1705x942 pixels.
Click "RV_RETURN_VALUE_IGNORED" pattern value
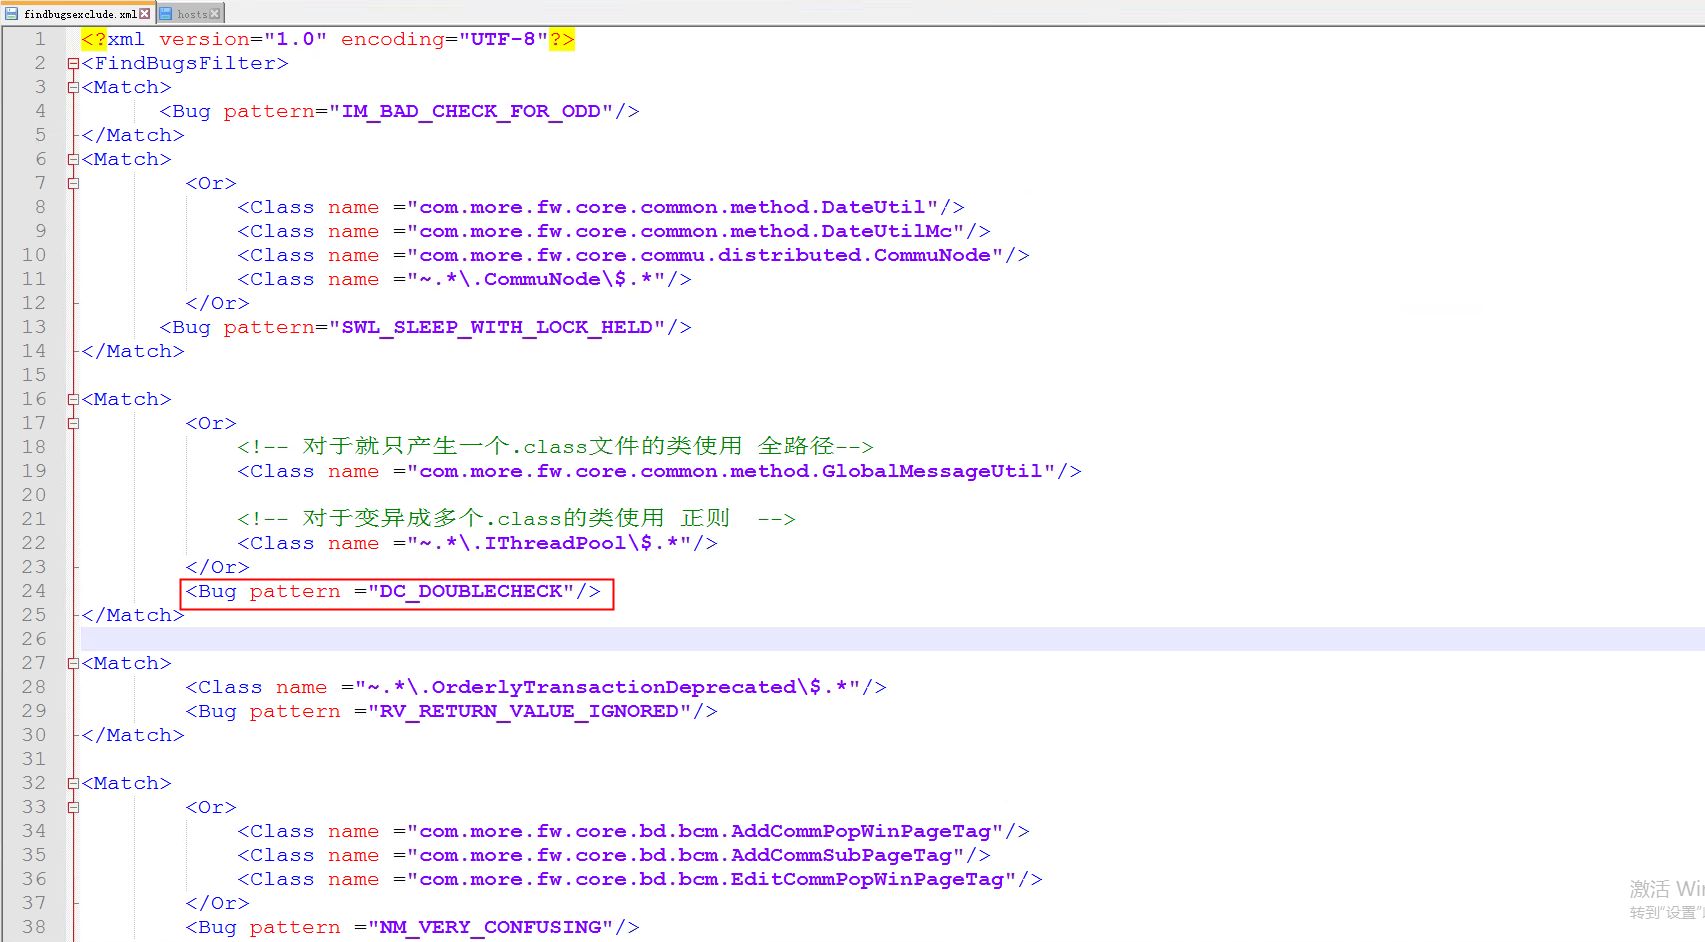tap(529, 711)
